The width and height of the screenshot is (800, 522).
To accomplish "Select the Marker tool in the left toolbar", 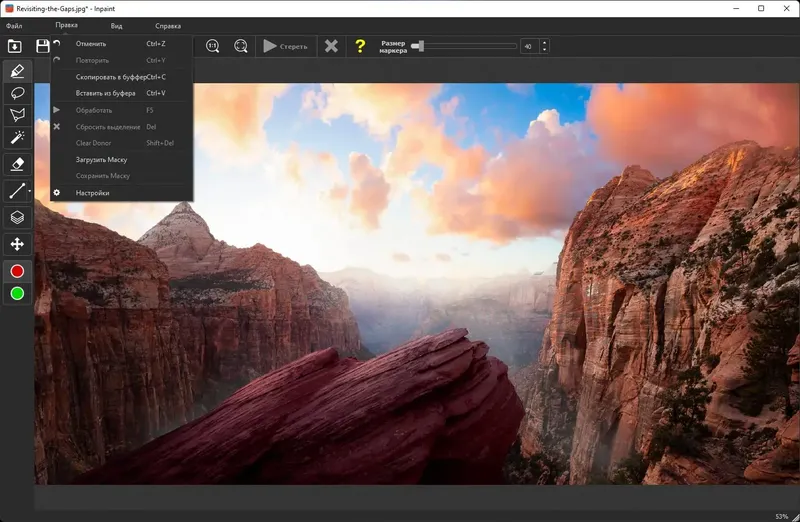I will [x=17, y=71].
